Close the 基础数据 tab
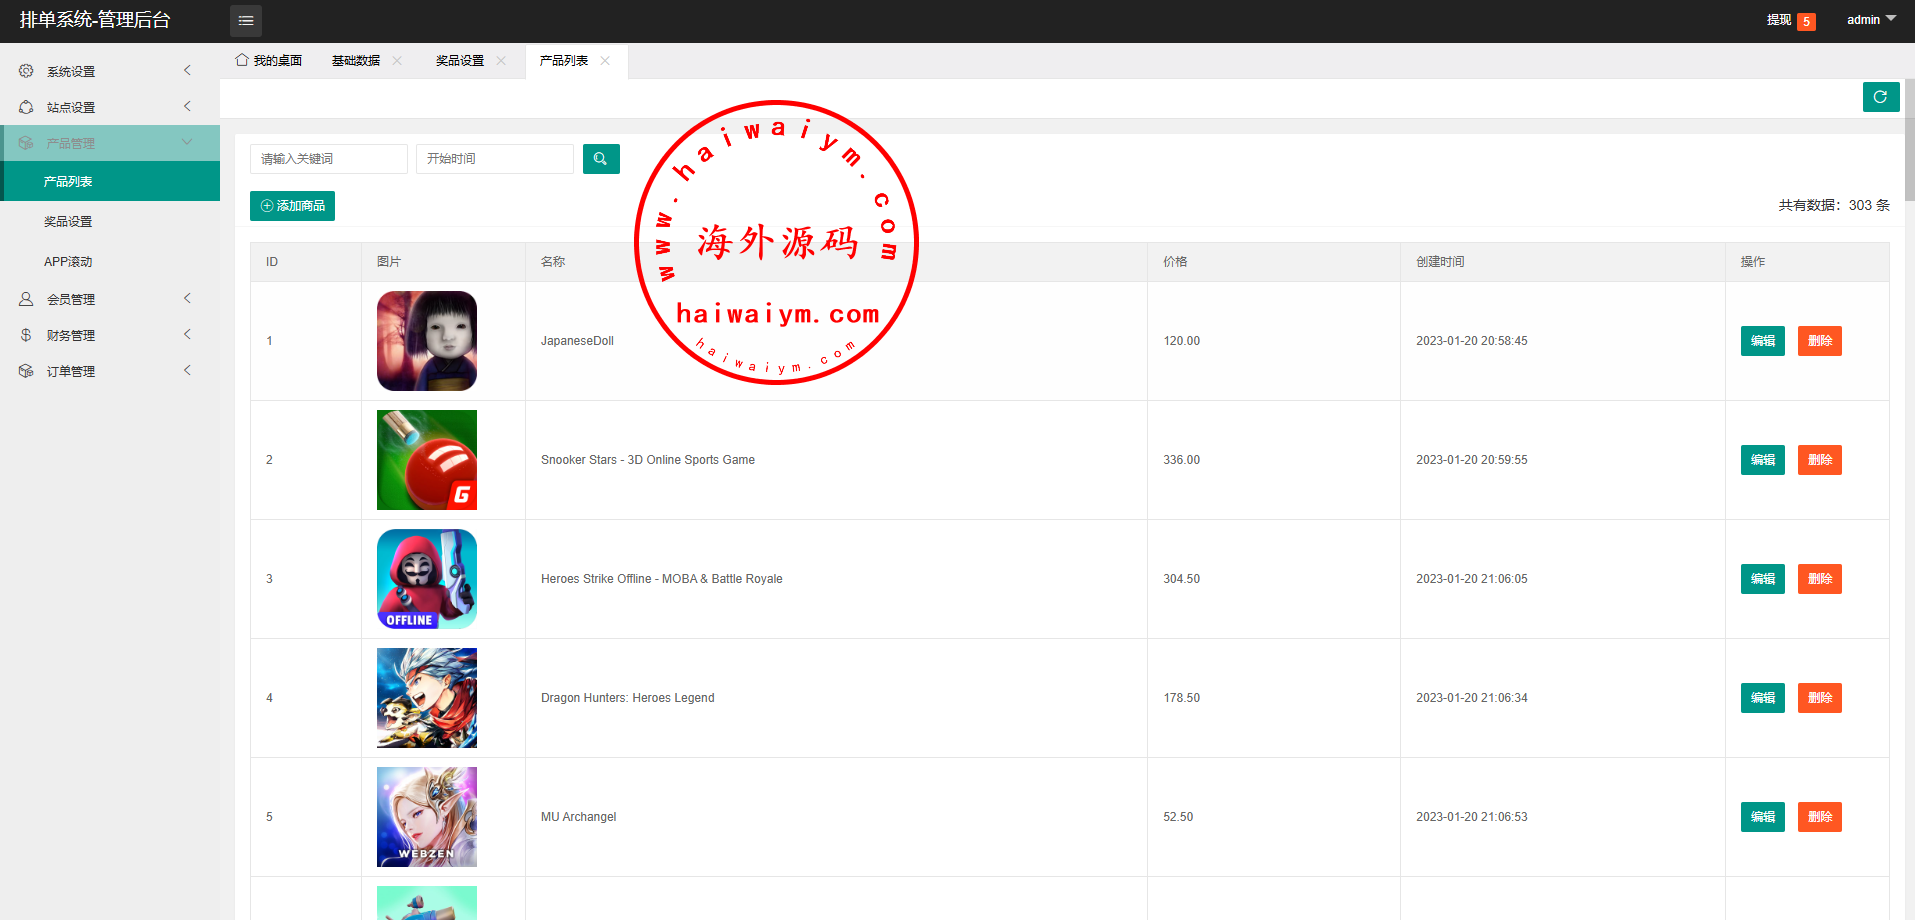This screenshot has height=920, width=1915. (397, 61)
